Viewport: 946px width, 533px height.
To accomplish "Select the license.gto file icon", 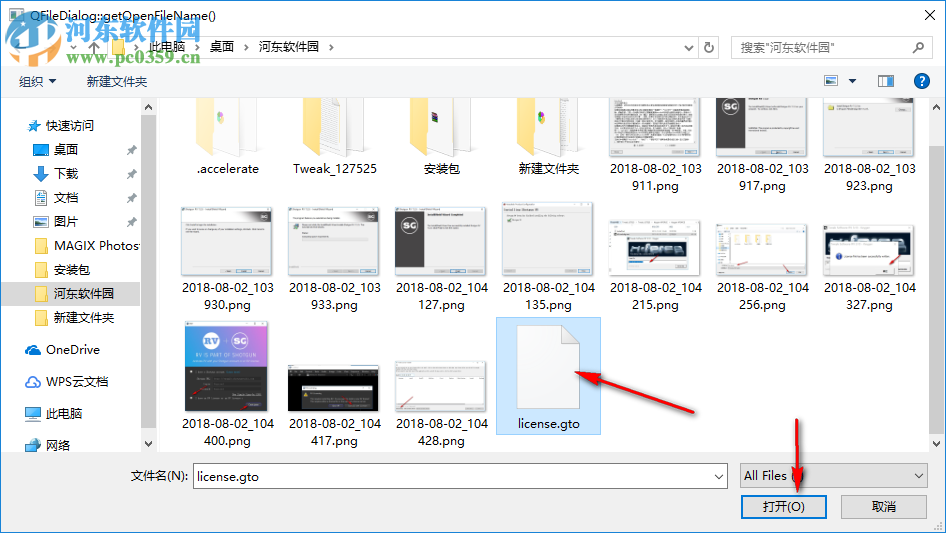I will [548, 367].
